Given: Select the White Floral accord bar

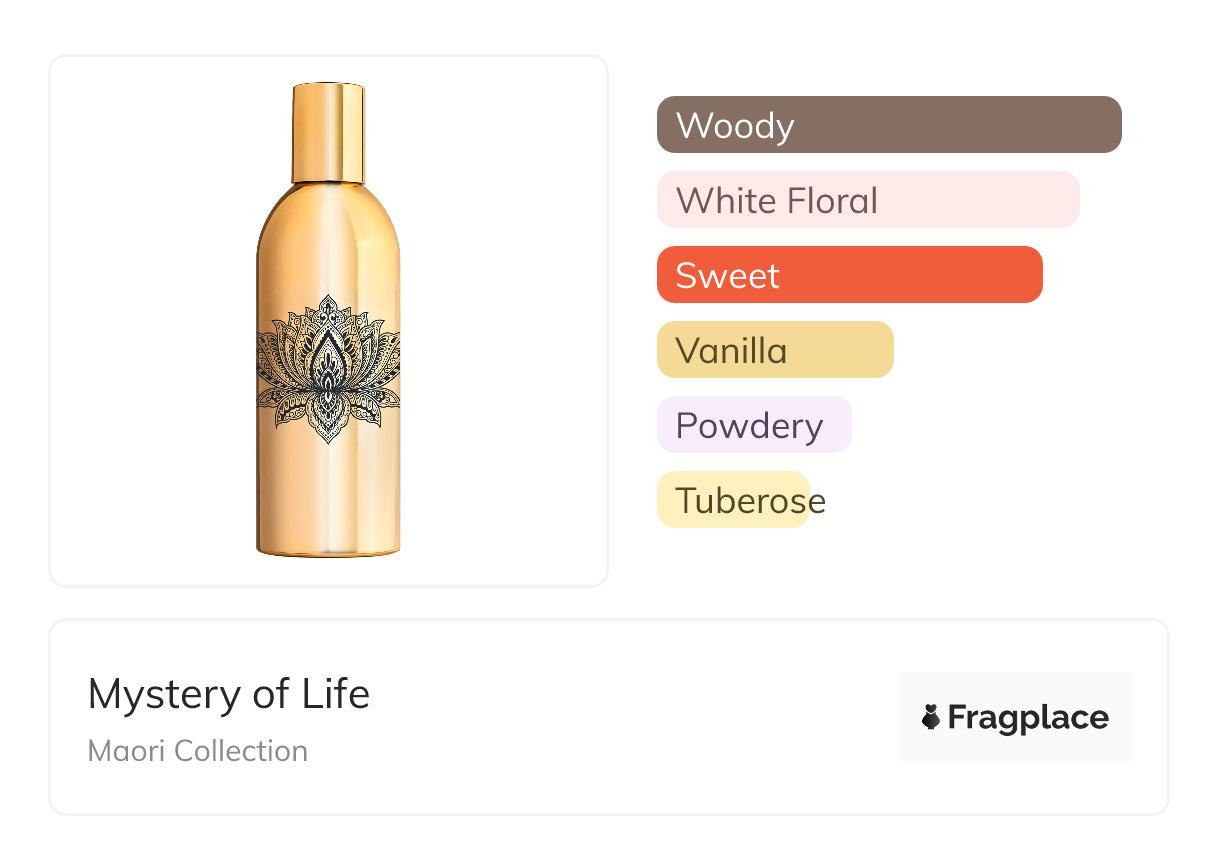Looking at the screenshot, I should point(867,200).
